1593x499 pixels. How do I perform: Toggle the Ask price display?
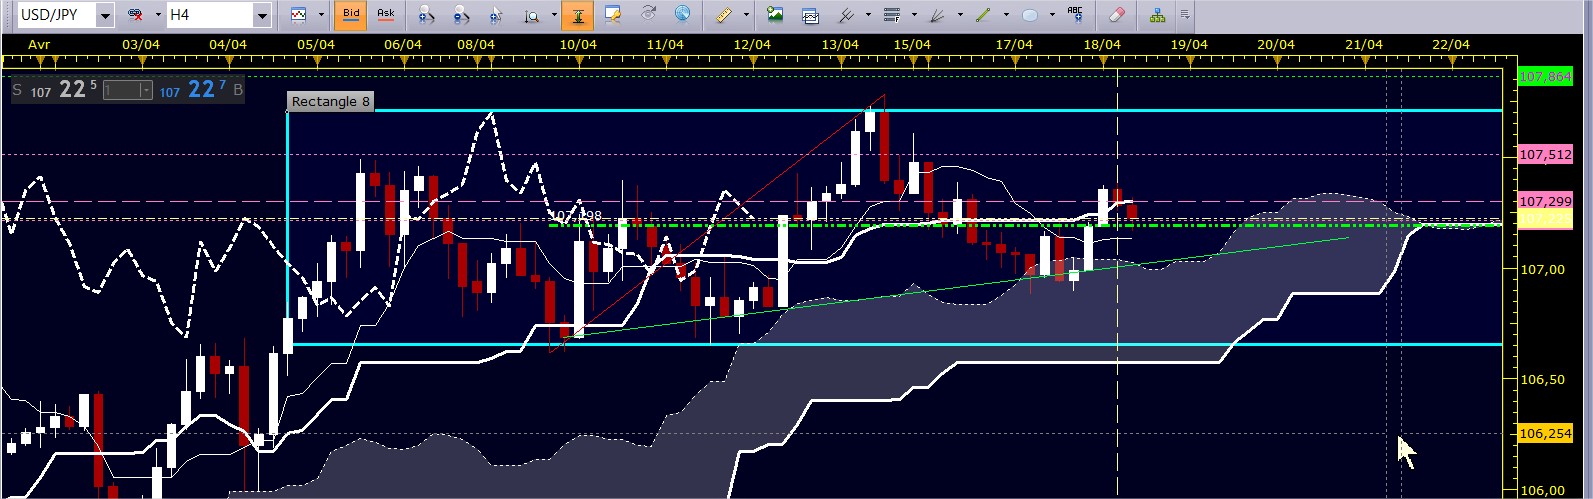pyautogui.click(x=385, y=15)
